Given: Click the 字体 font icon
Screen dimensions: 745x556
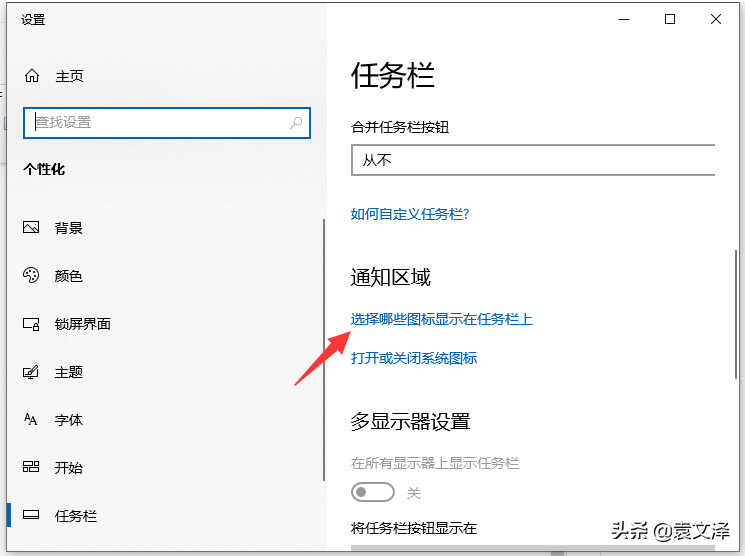Looking at the screenshot, I should coord(31,419).
